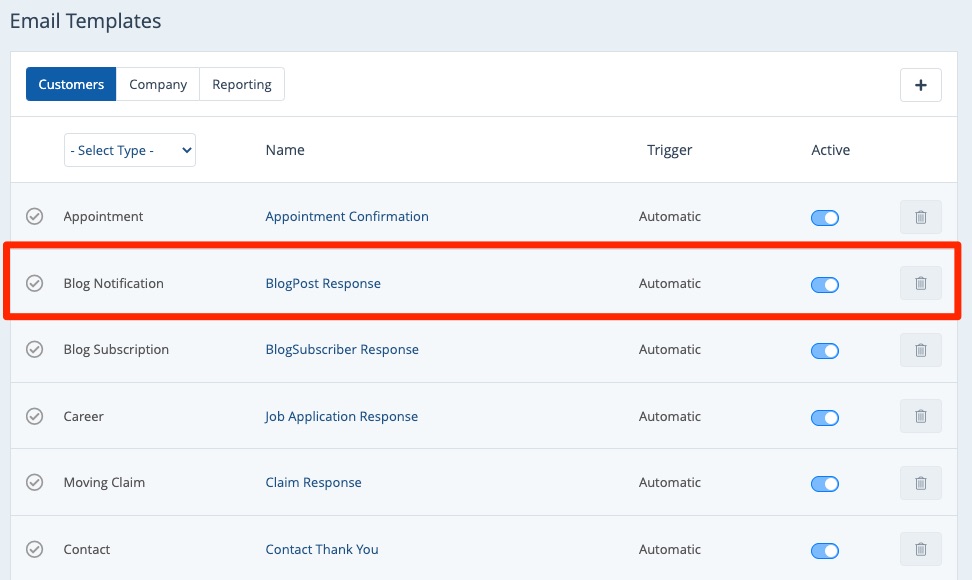The height and width of the screenshot is (580, 972).
Task: Click trash icon for Contact Thank You
Action: coord(920,549)
